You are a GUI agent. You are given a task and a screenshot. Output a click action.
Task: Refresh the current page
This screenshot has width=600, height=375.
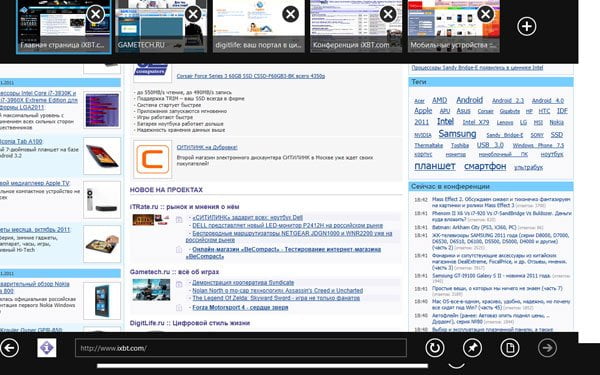435,348
